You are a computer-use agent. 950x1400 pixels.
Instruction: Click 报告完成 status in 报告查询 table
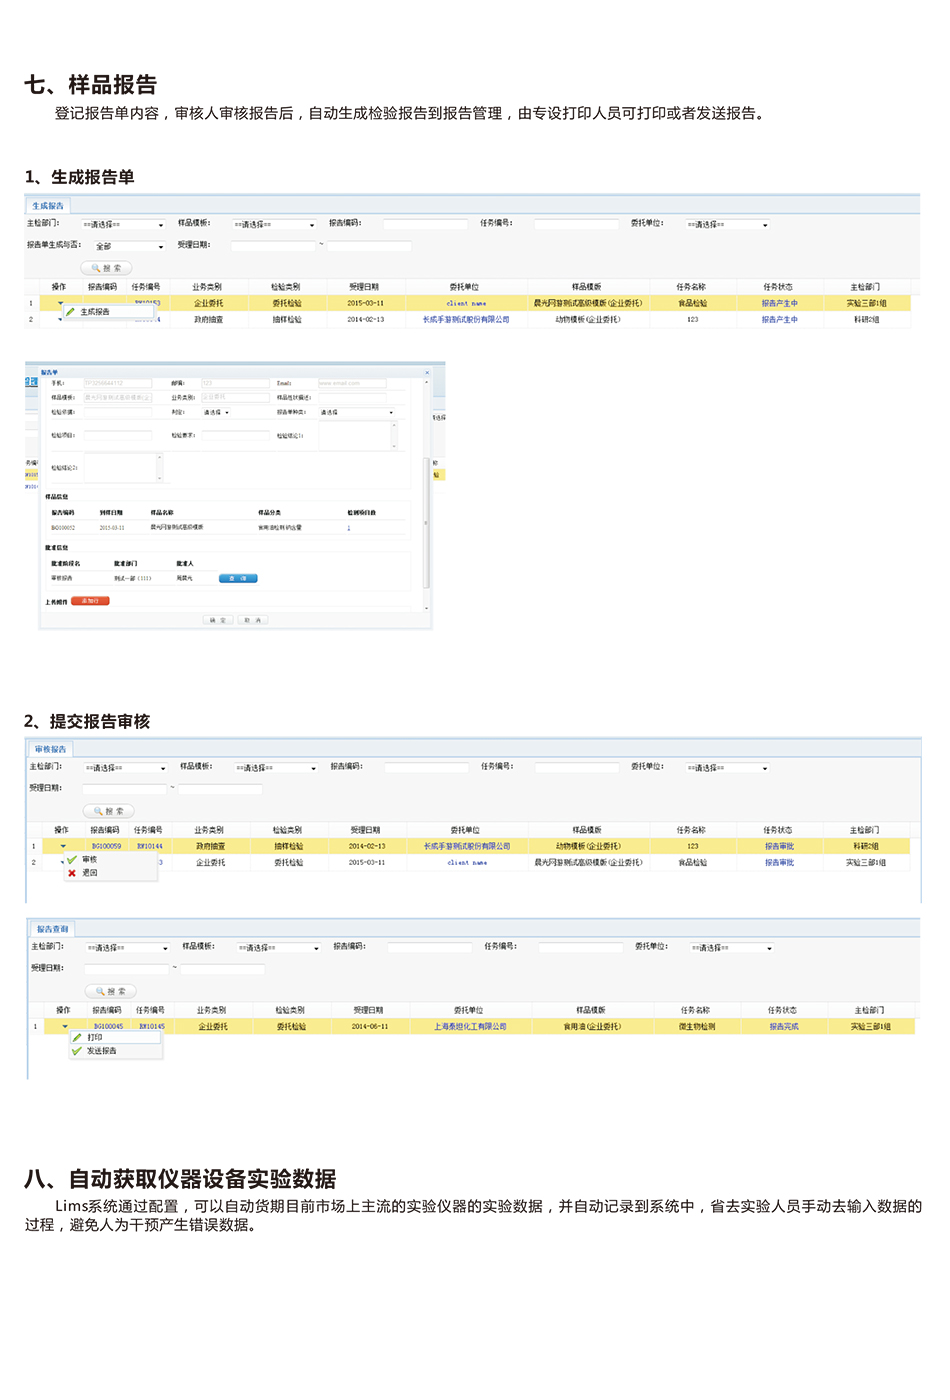tap(784, 1026)
